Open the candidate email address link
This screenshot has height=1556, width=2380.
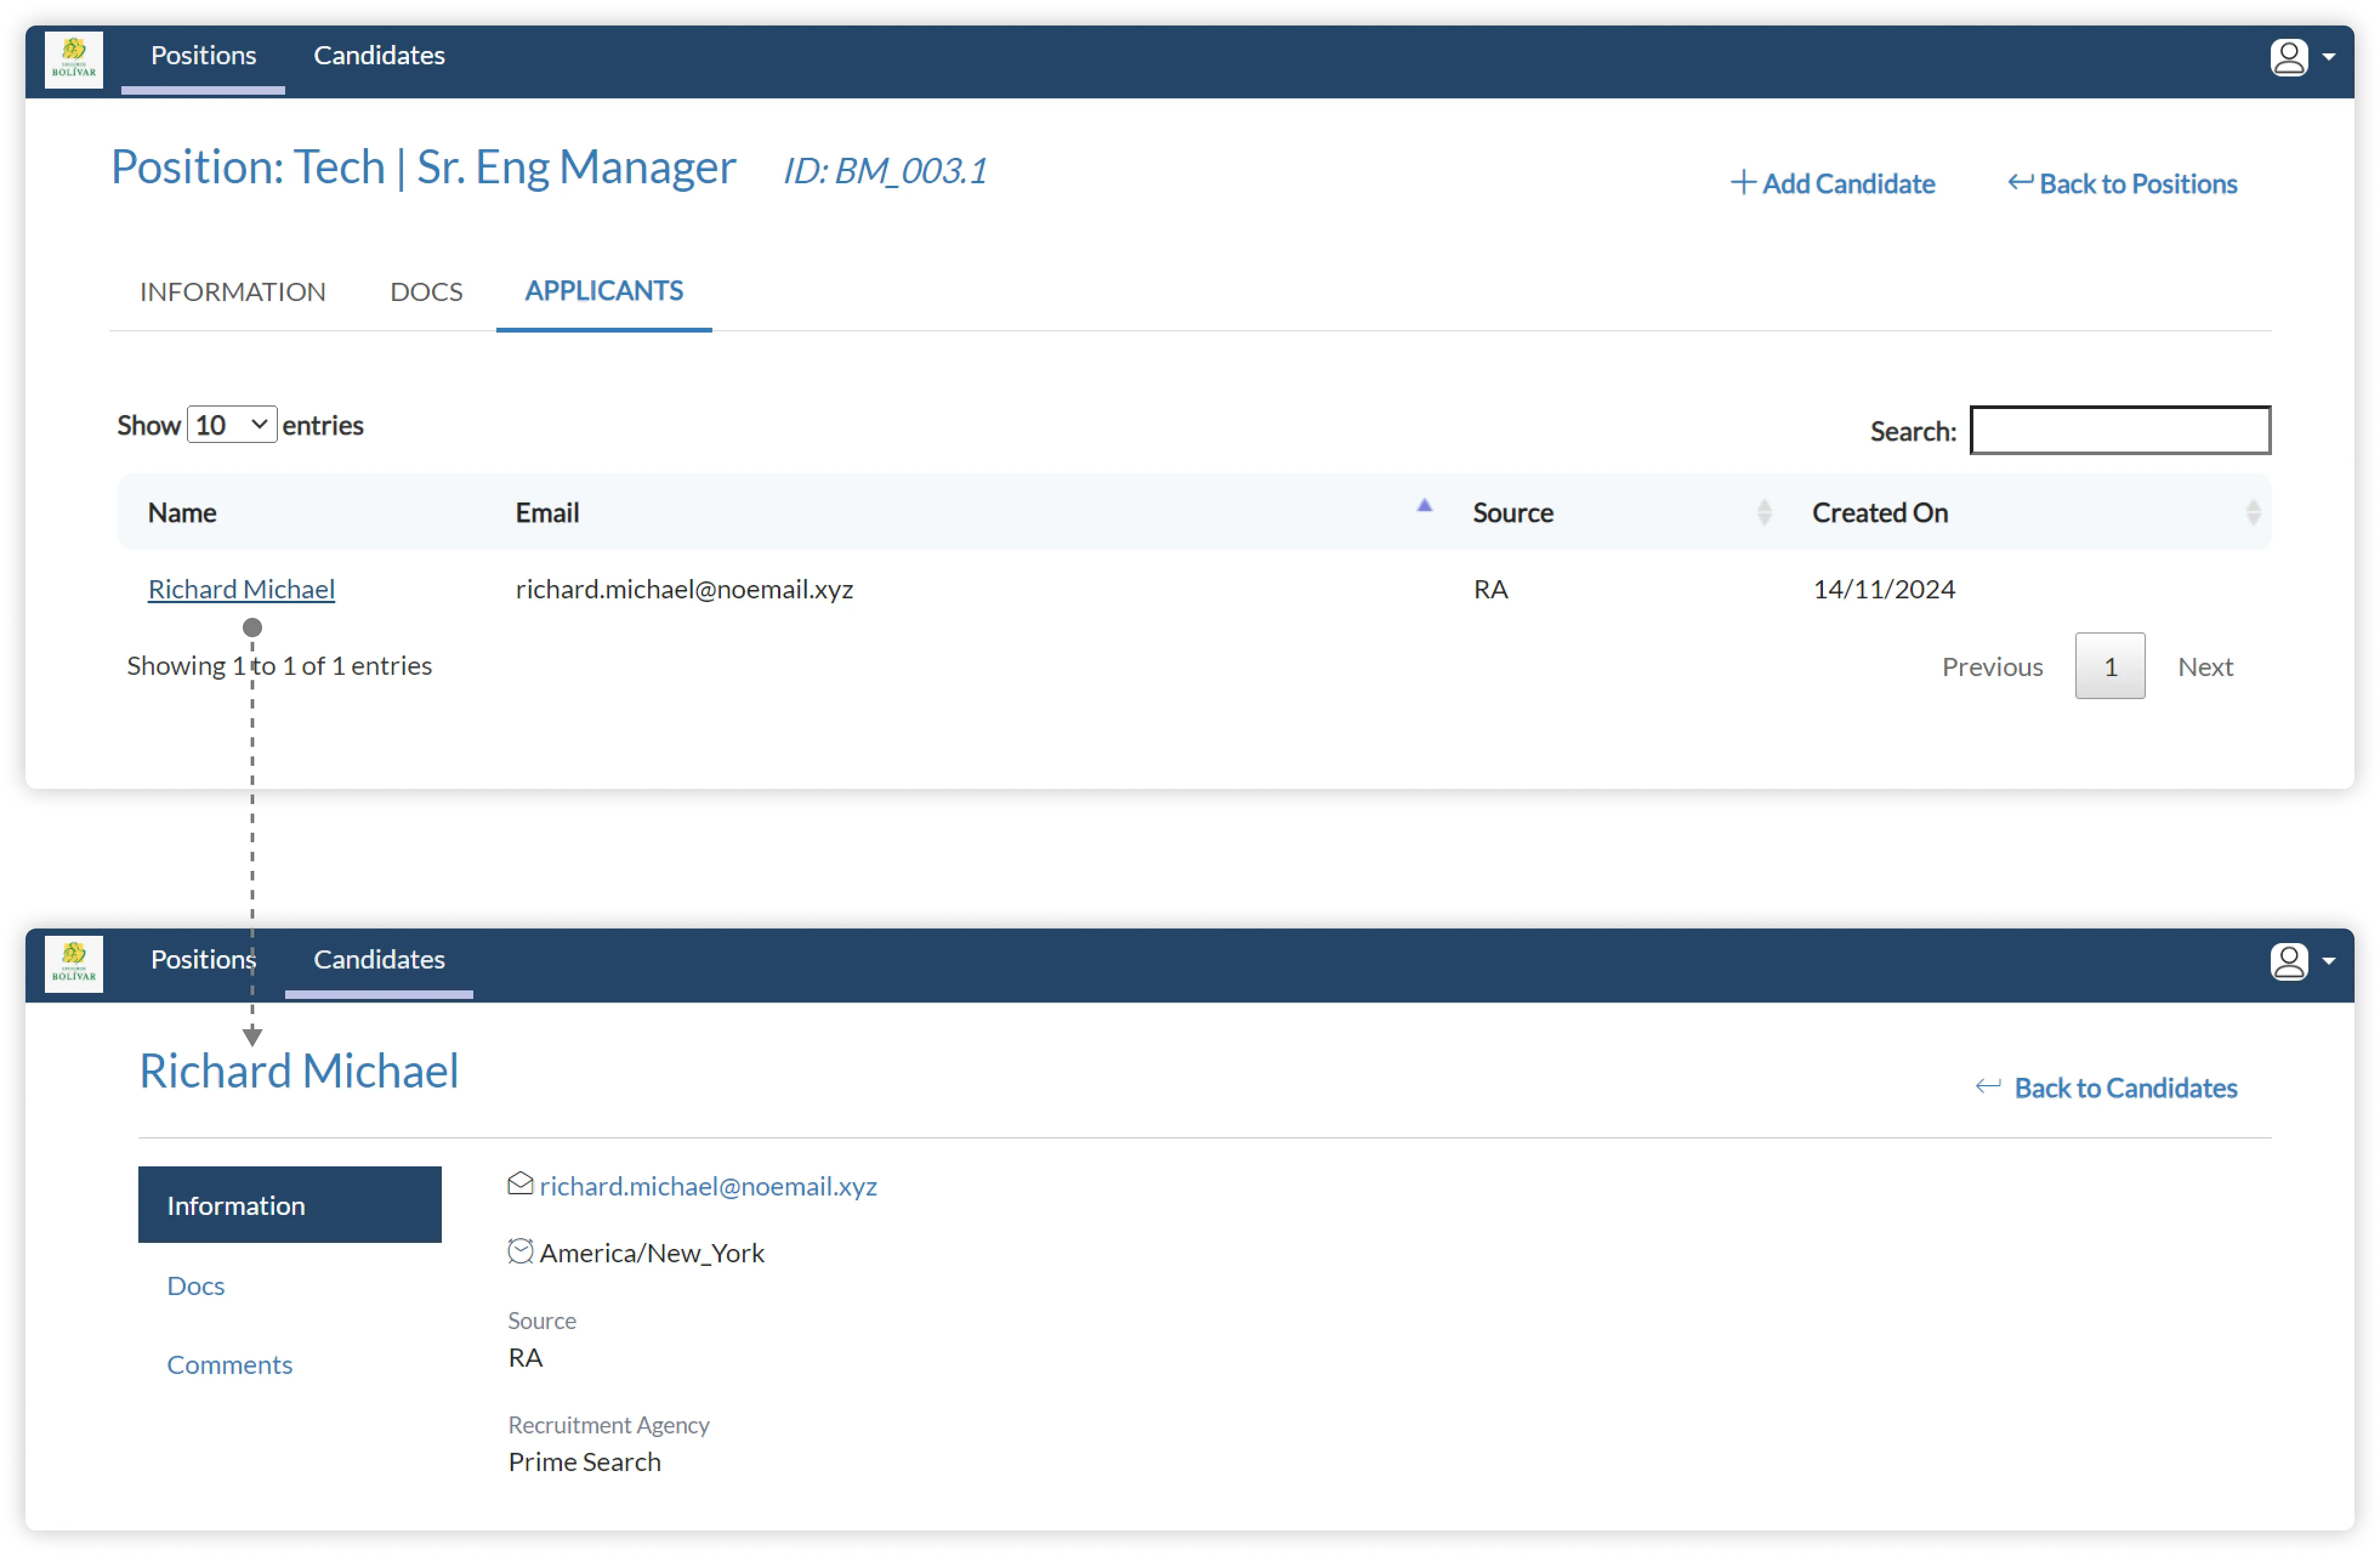[x=708, y=1186]
